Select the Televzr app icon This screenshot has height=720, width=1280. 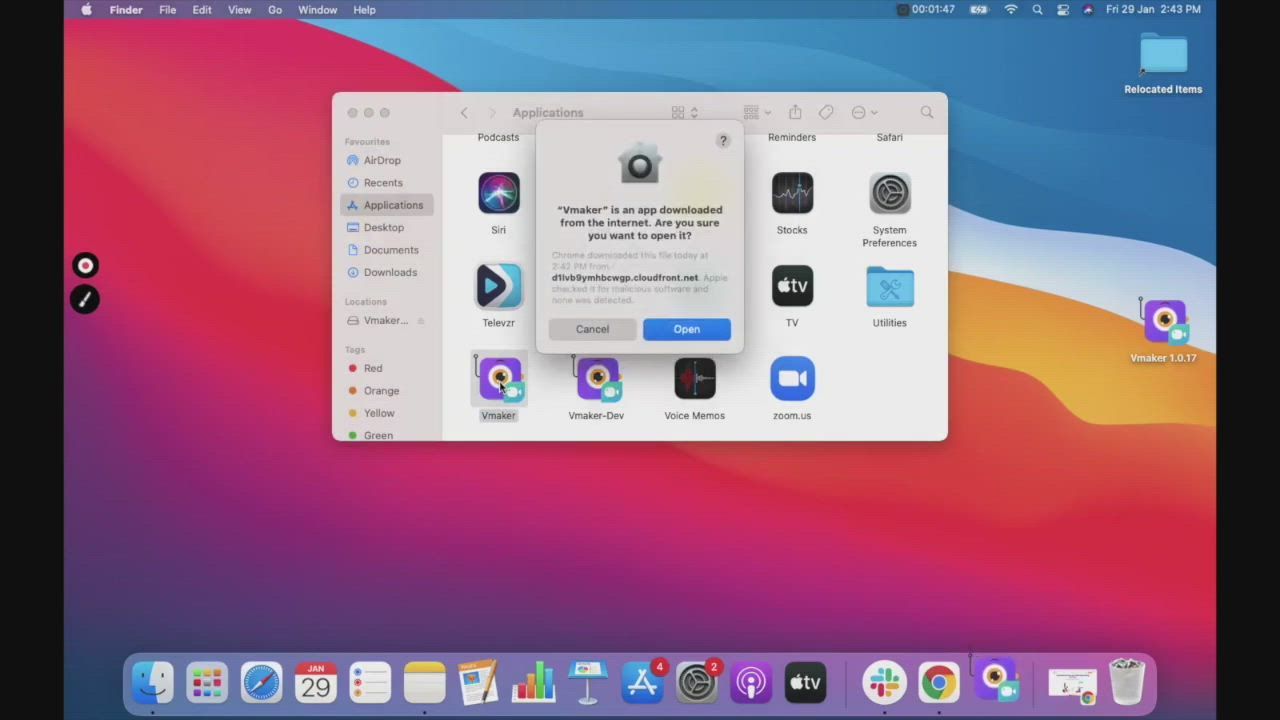(499, 286)
